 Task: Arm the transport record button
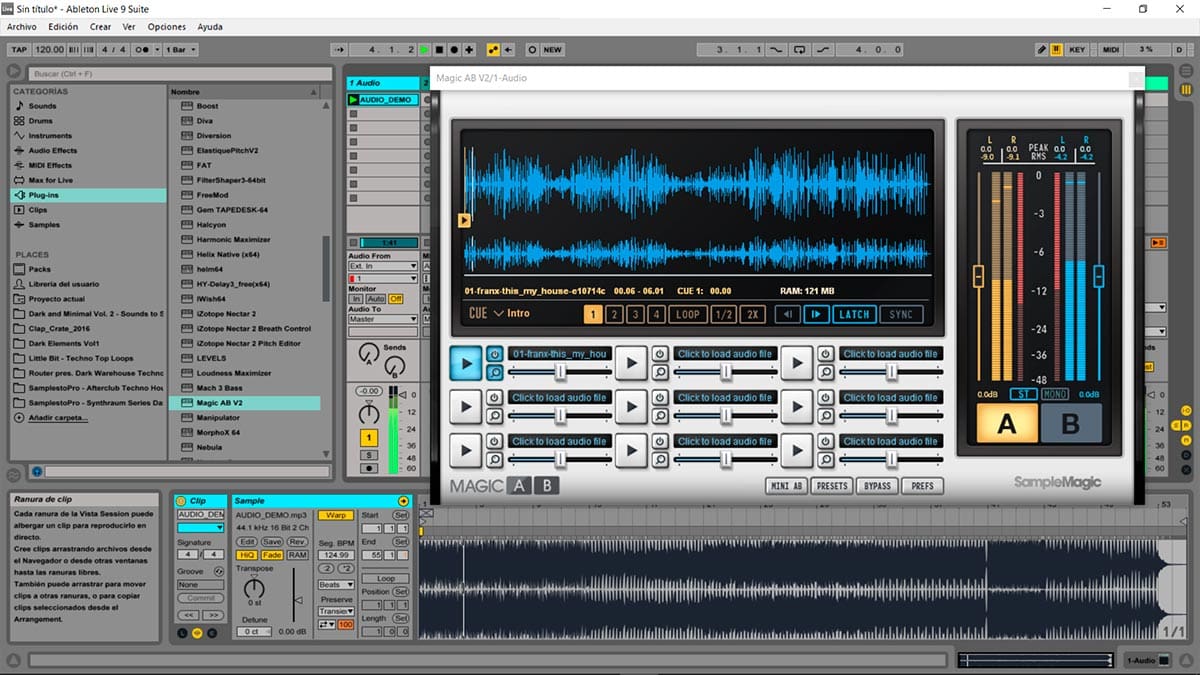455,49
